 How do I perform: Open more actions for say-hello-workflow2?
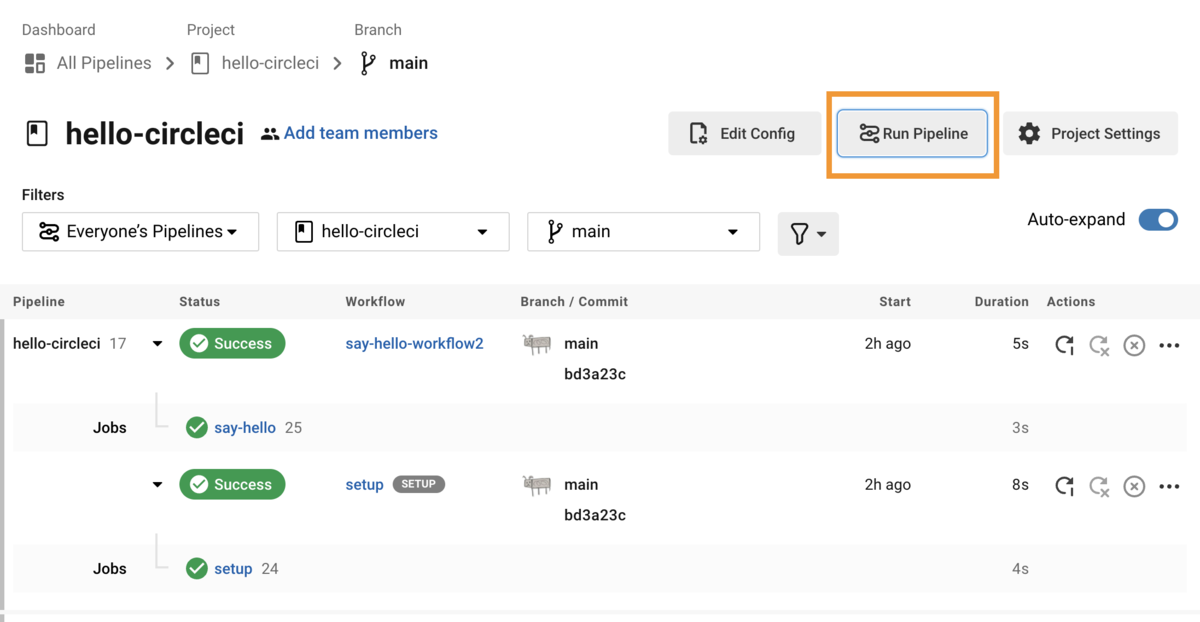click(1169, 345)
